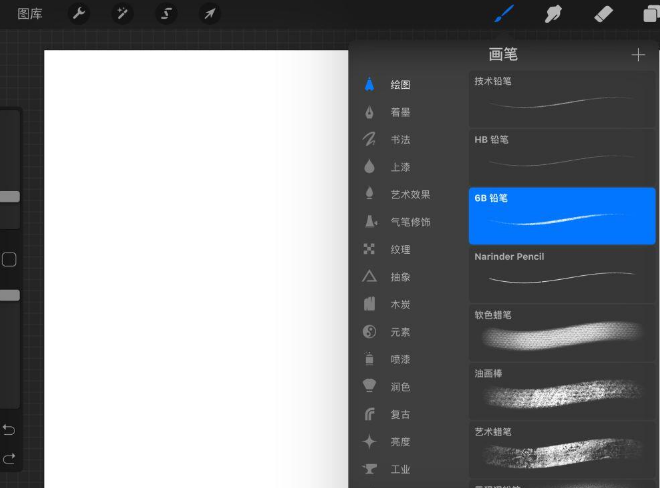The width and height of the screenshot is (660, 488).
Task: Click the 喷漆 spray can icon
Action: [x=369, y=359]
